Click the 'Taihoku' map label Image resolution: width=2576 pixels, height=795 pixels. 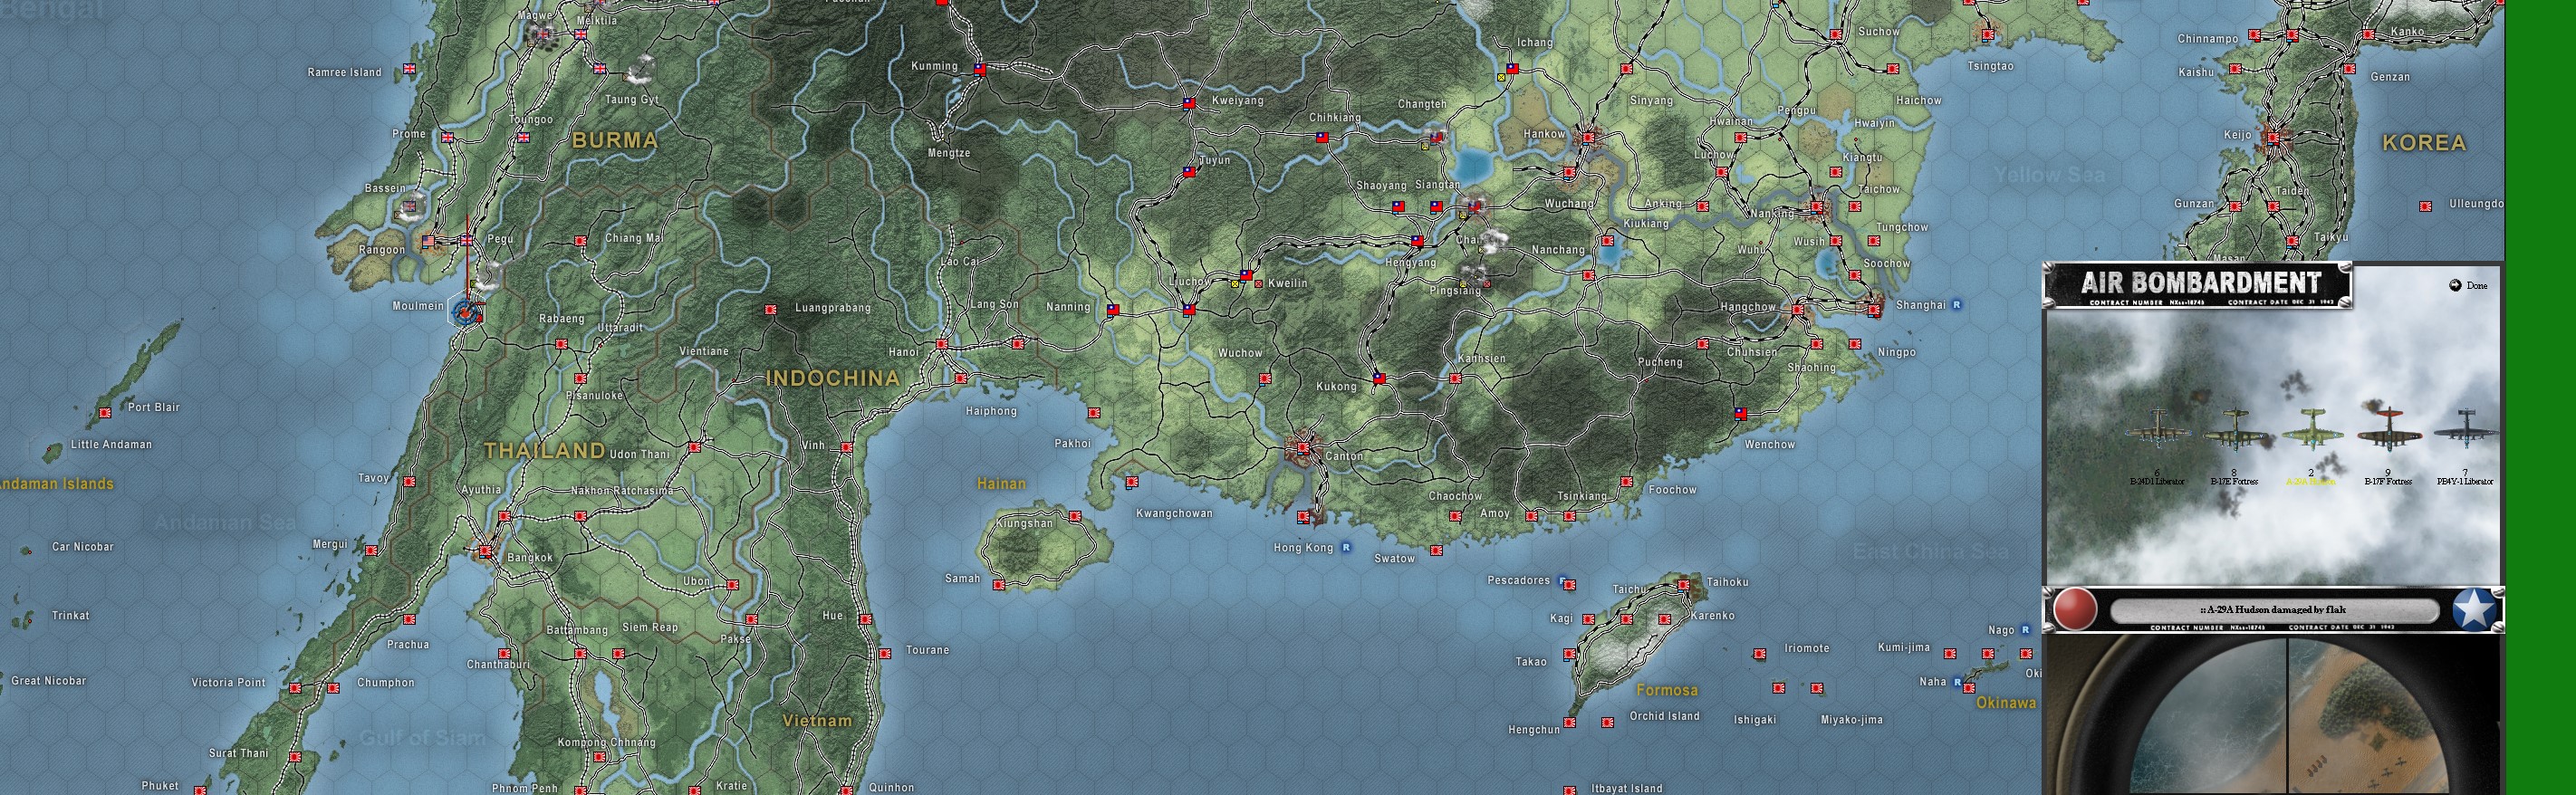[x=1728, y=582]
